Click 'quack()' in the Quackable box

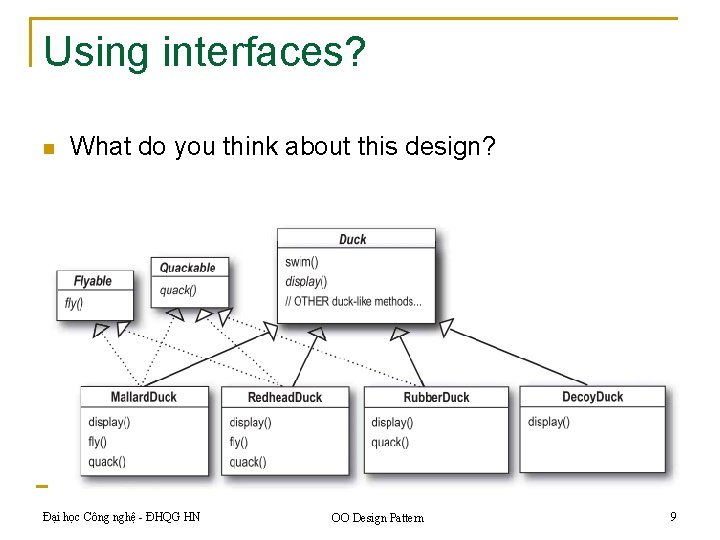point(178,290)
